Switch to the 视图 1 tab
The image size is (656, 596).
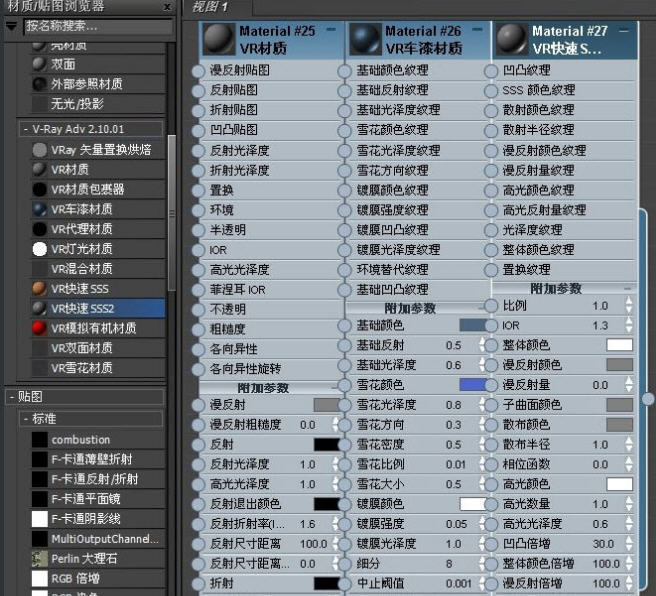coord(210,7)
